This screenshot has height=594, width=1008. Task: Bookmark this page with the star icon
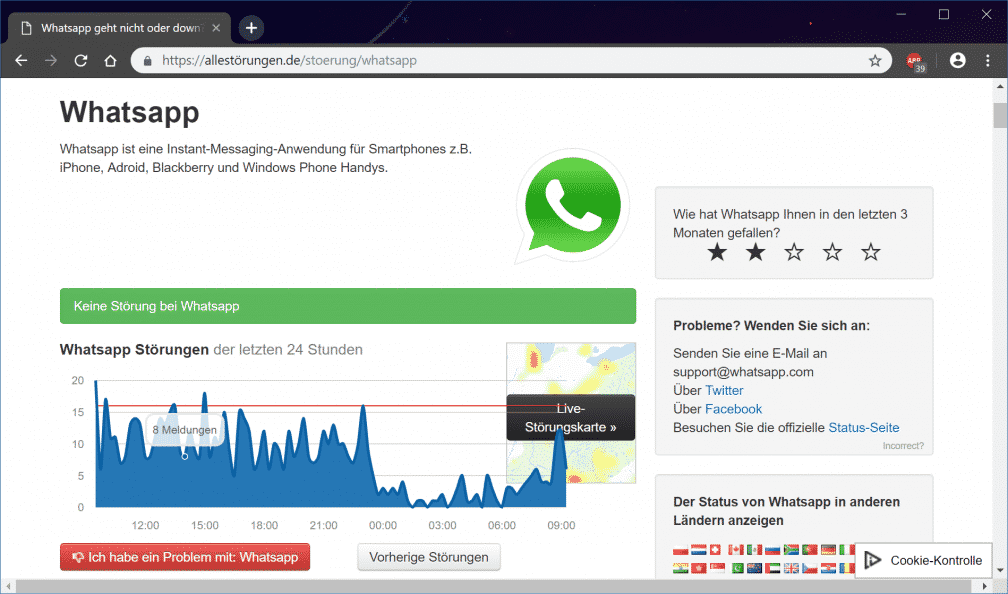click(875, 61)
